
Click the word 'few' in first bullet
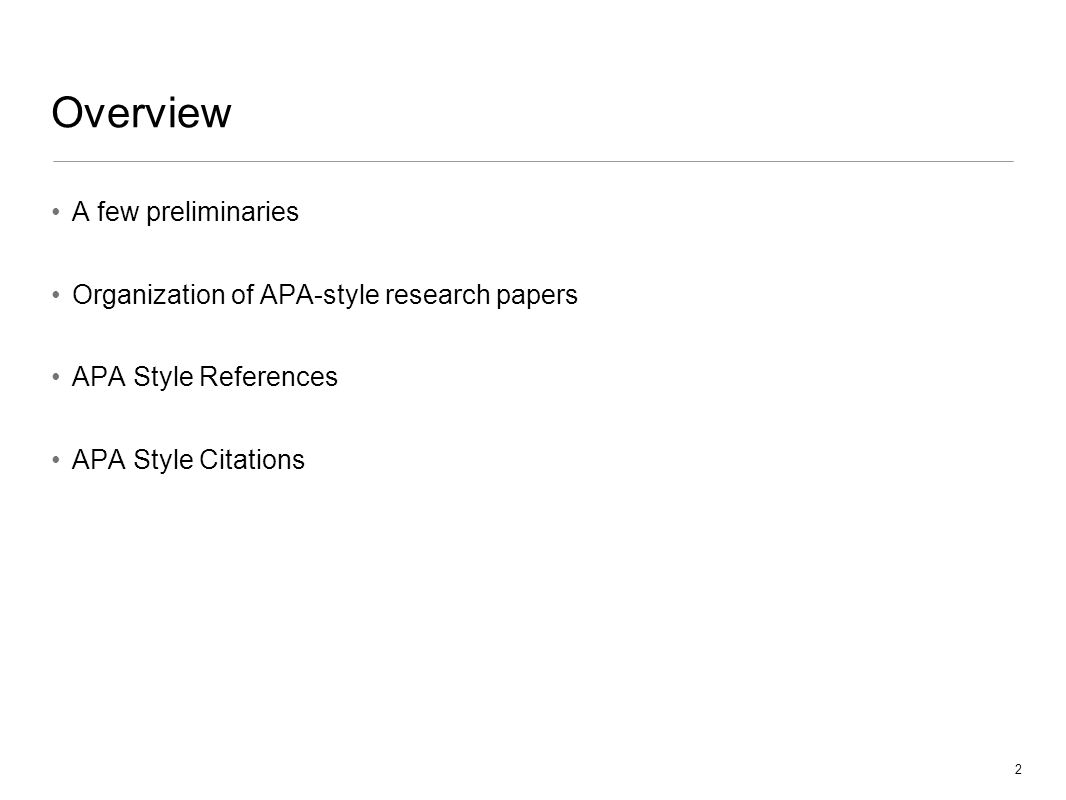click(x=118, y=212)
